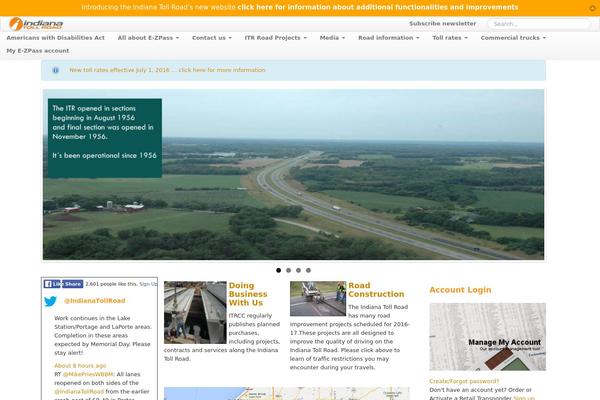This screenshot has height=400, width=600.
Task: Select the third carousel slide dot
Action: tap(298, 270)
